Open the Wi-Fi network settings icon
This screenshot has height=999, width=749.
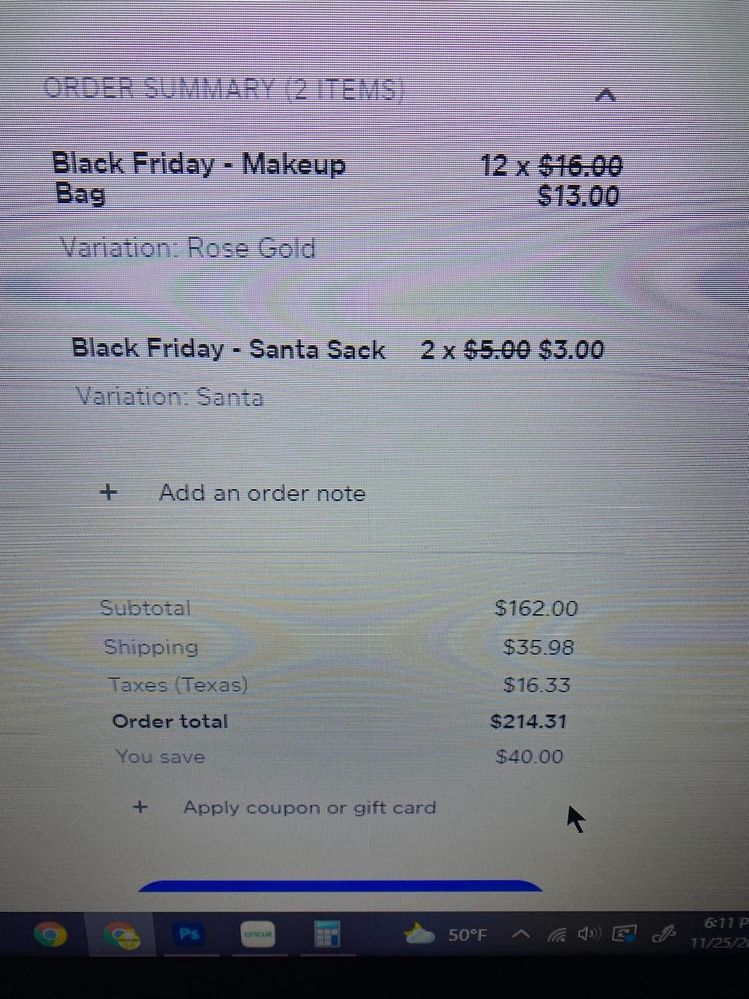tap(556, 936)
